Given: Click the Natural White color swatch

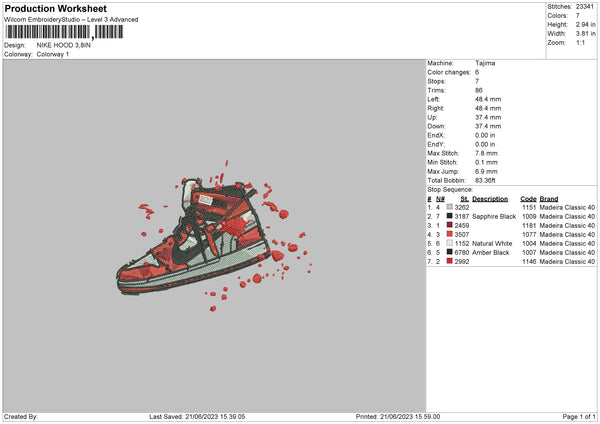Looking at the screenshot, I should 450,243.
